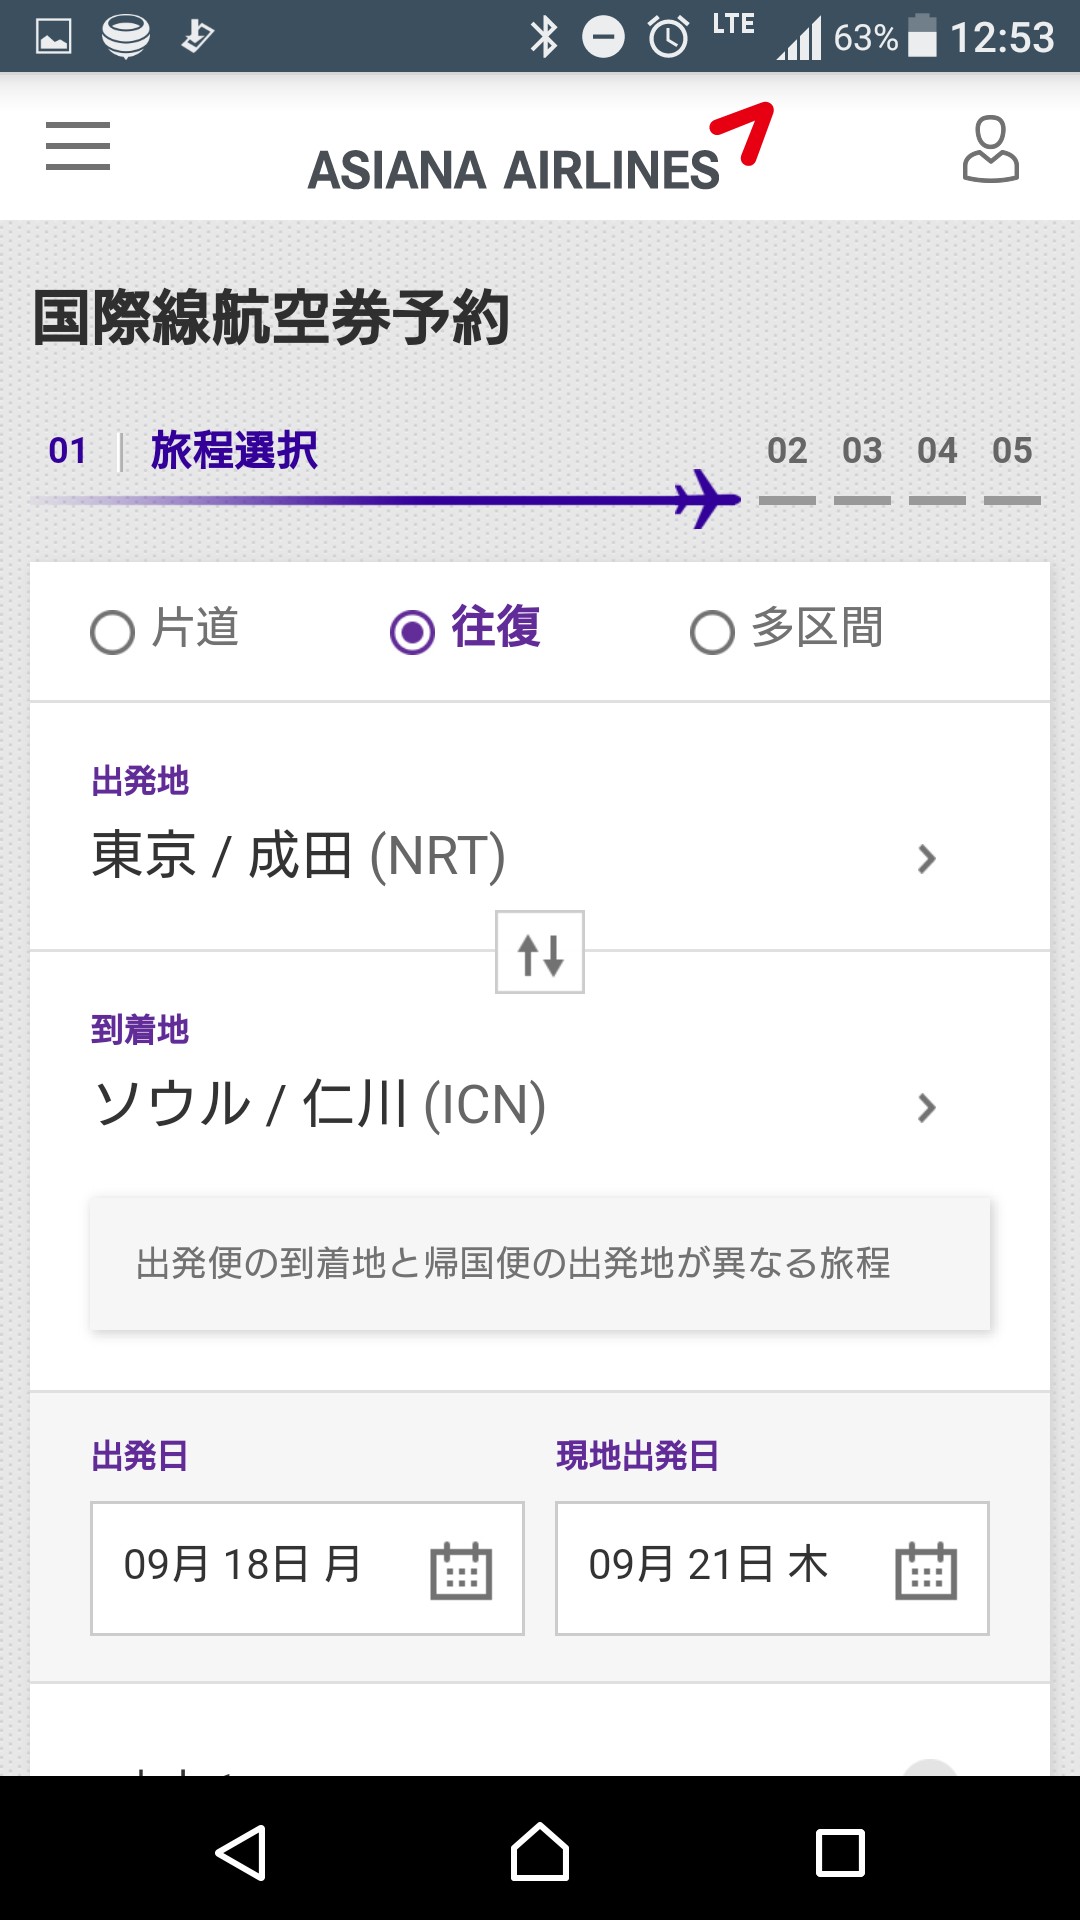Open calendar icon for 現地出発日
This screenshot has width=1080, height=1920.
[x=926, y=1569]
